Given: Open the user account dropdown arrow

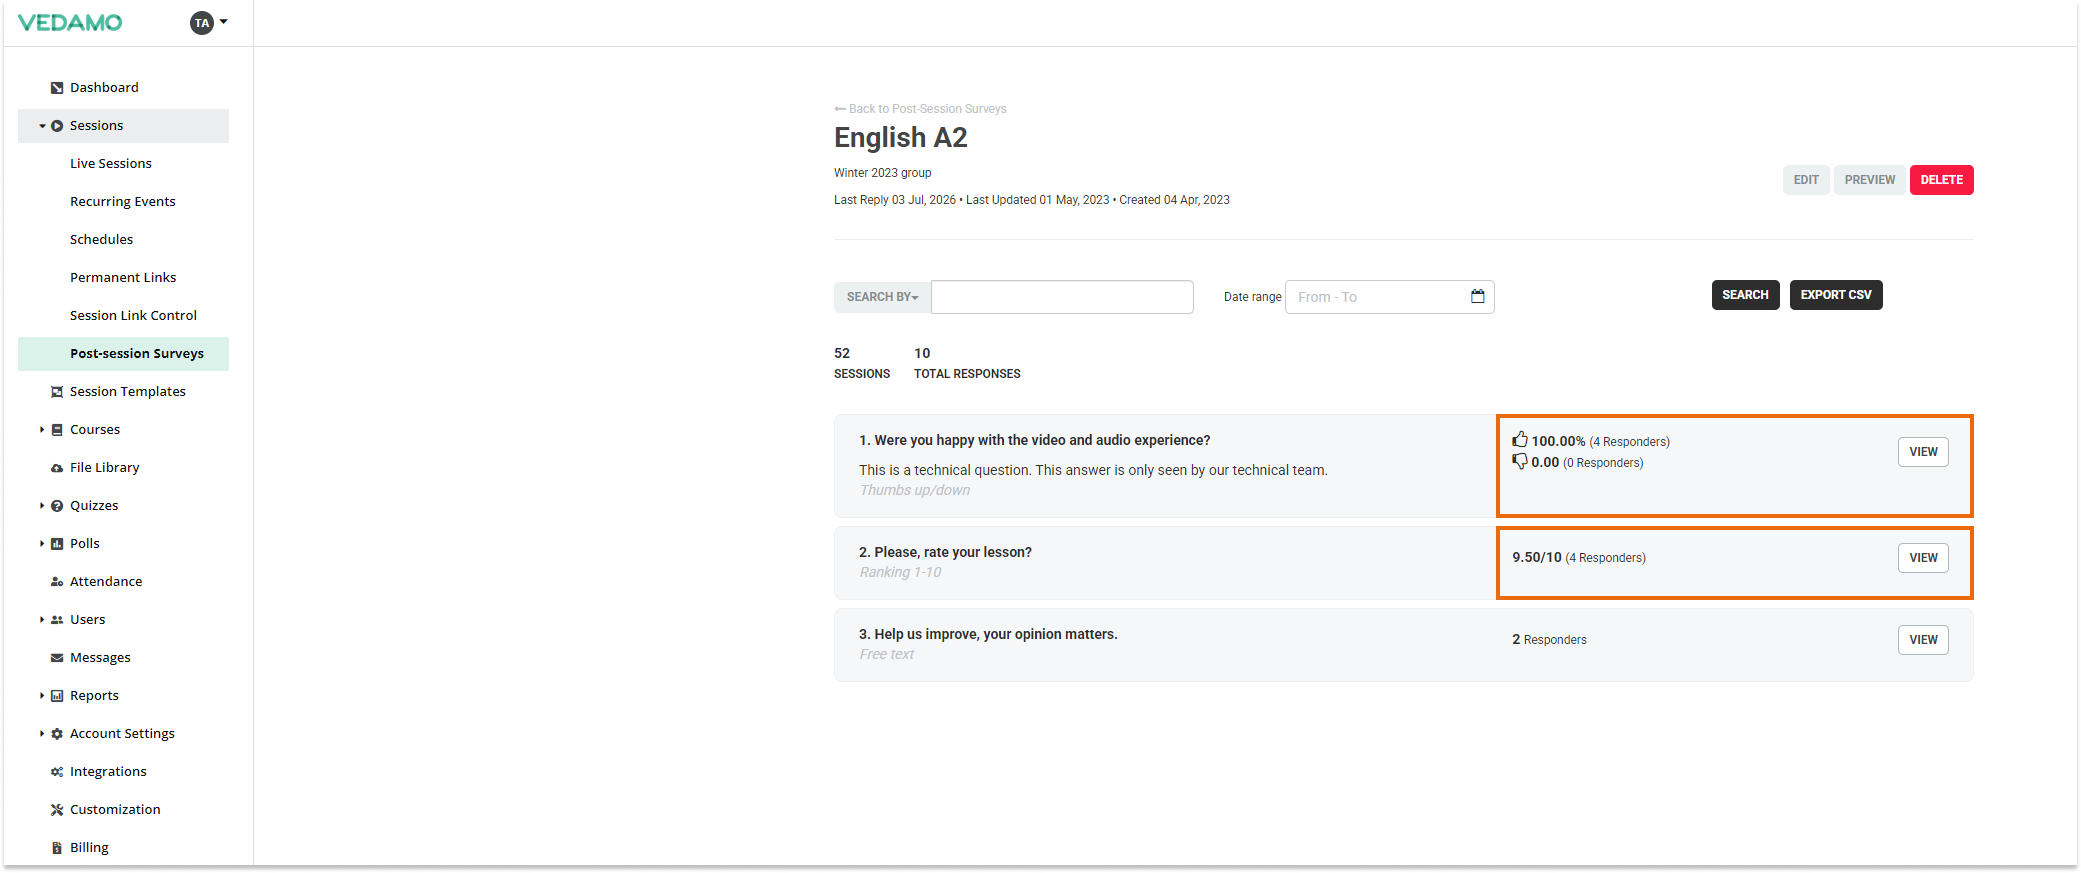Looking at the screenshot, I should point(224,22).
